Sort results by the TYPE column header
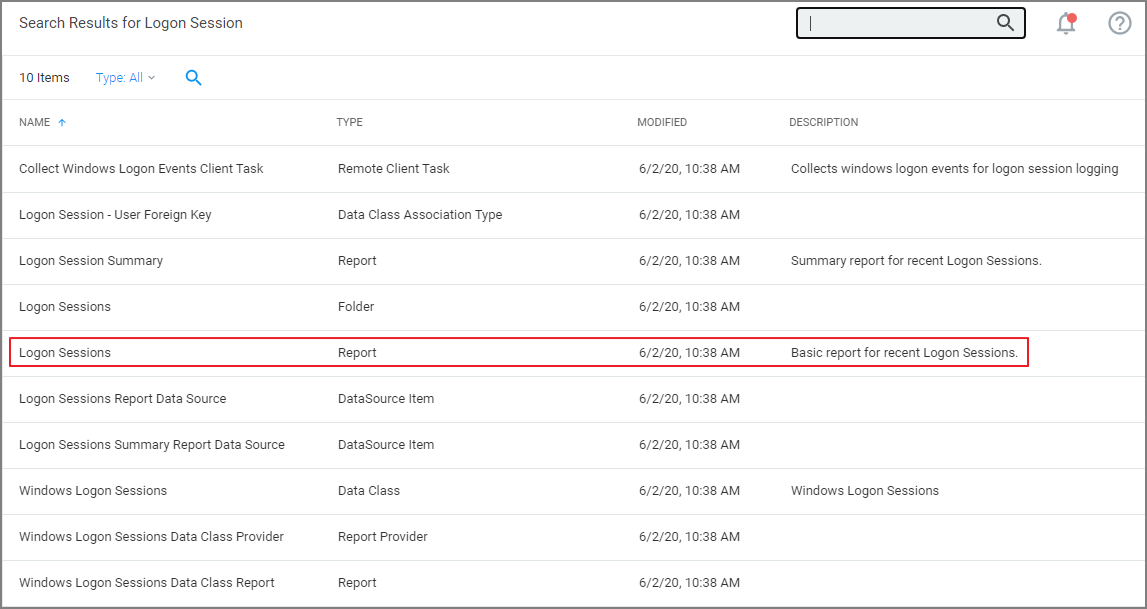Image resolution: width=1147 pixels, height=609 pixels. (350, 121)
